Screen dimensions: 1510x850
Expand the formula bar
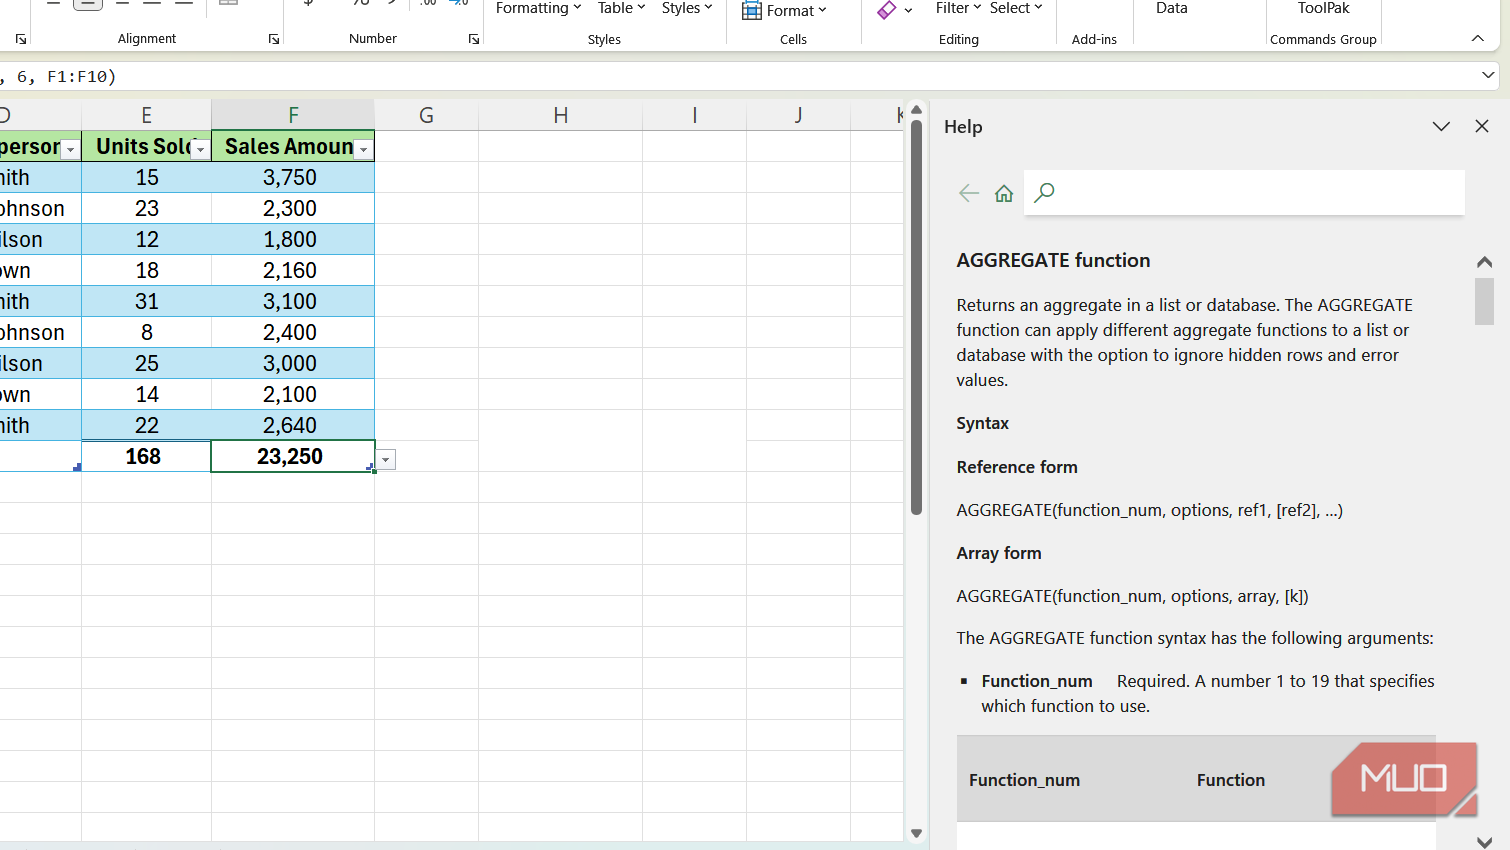coord(1488,75)
